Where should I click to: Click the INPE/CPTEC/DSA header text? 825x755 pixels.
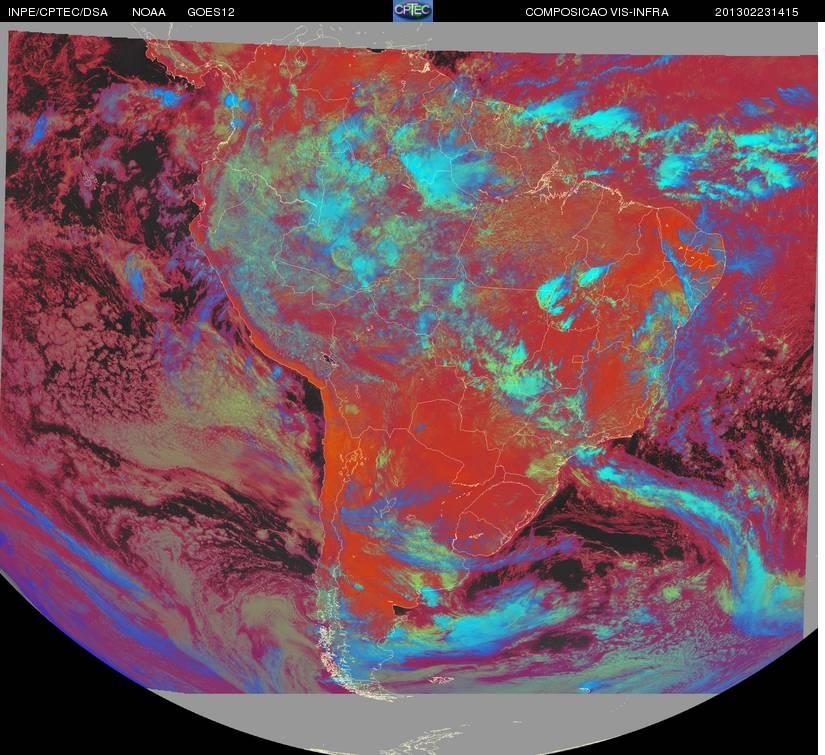[58, 12]
